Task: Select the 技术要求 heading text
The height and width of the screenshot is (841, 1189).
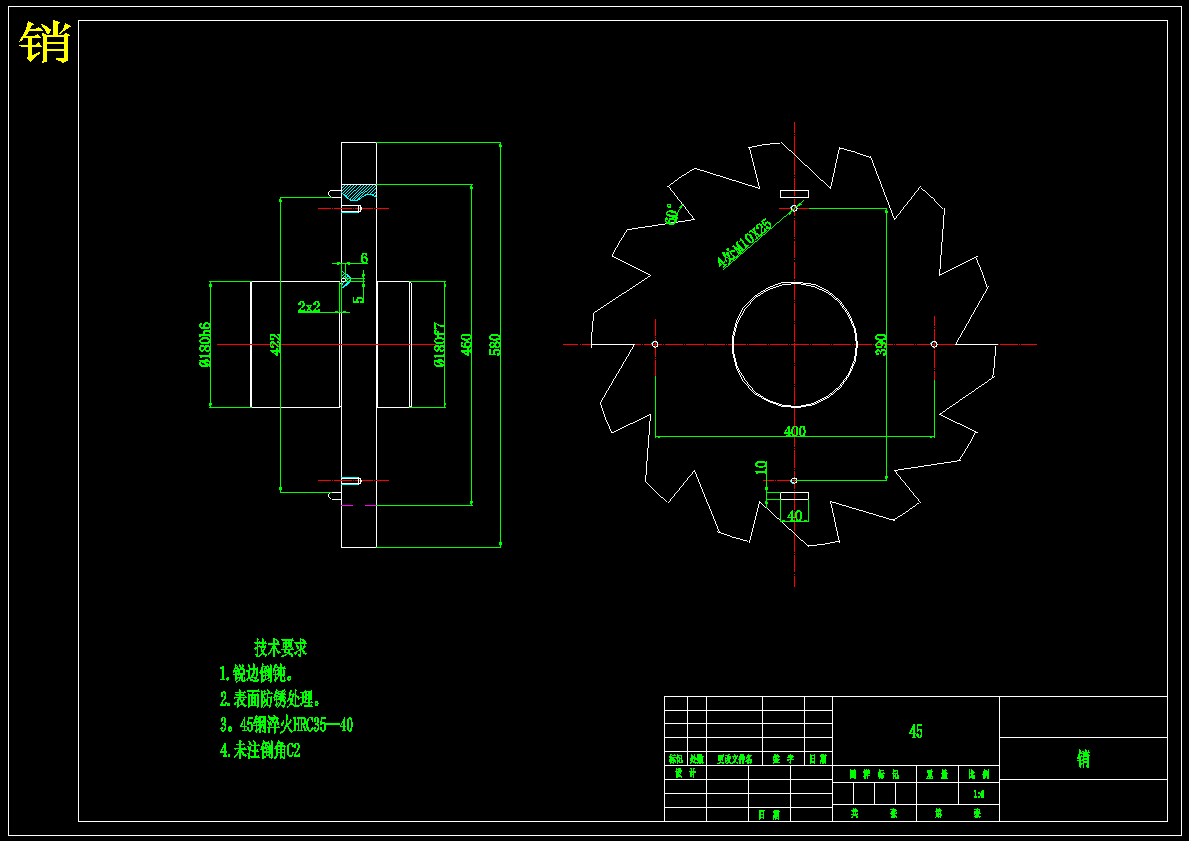Action: point(281,648)
